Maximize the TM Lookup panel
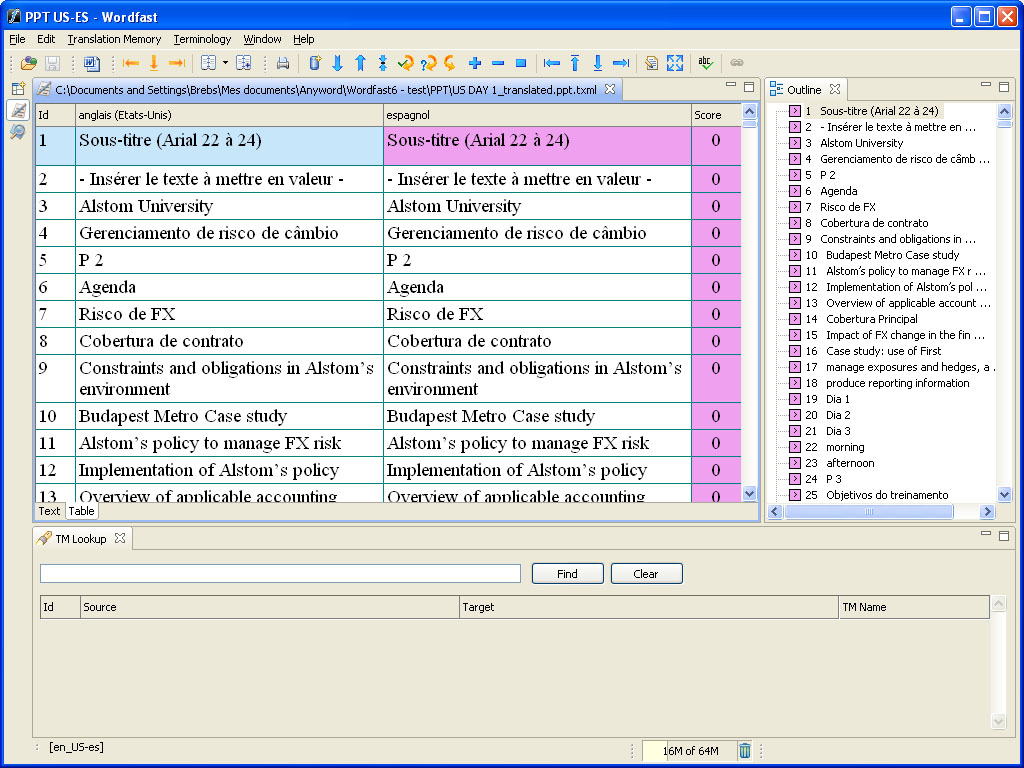The image size is (1024, 768). click(1004, 536)
